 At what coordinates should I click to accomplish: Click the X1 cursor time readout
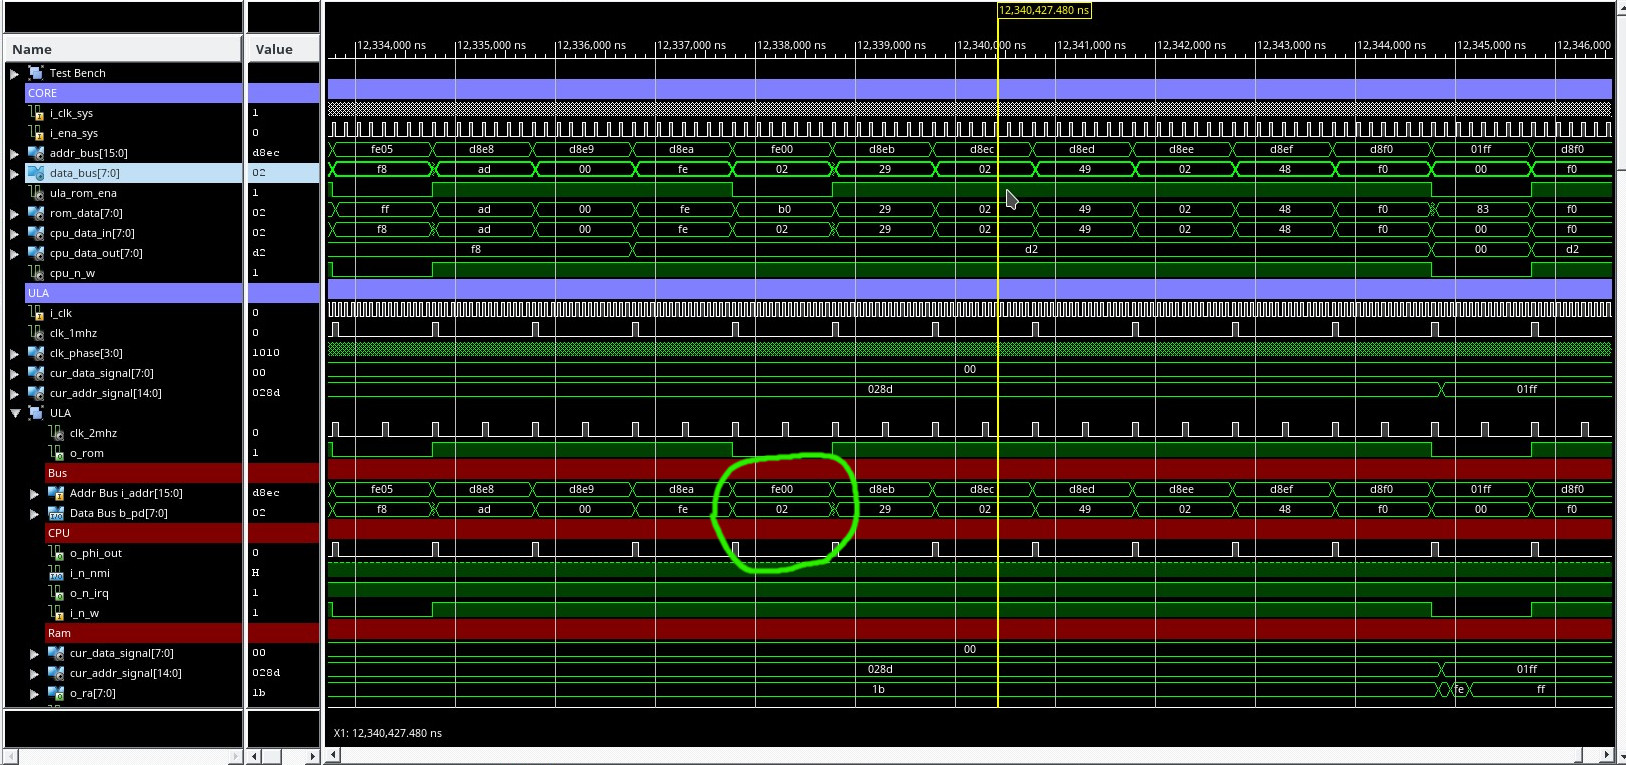[x=388, y=733]
